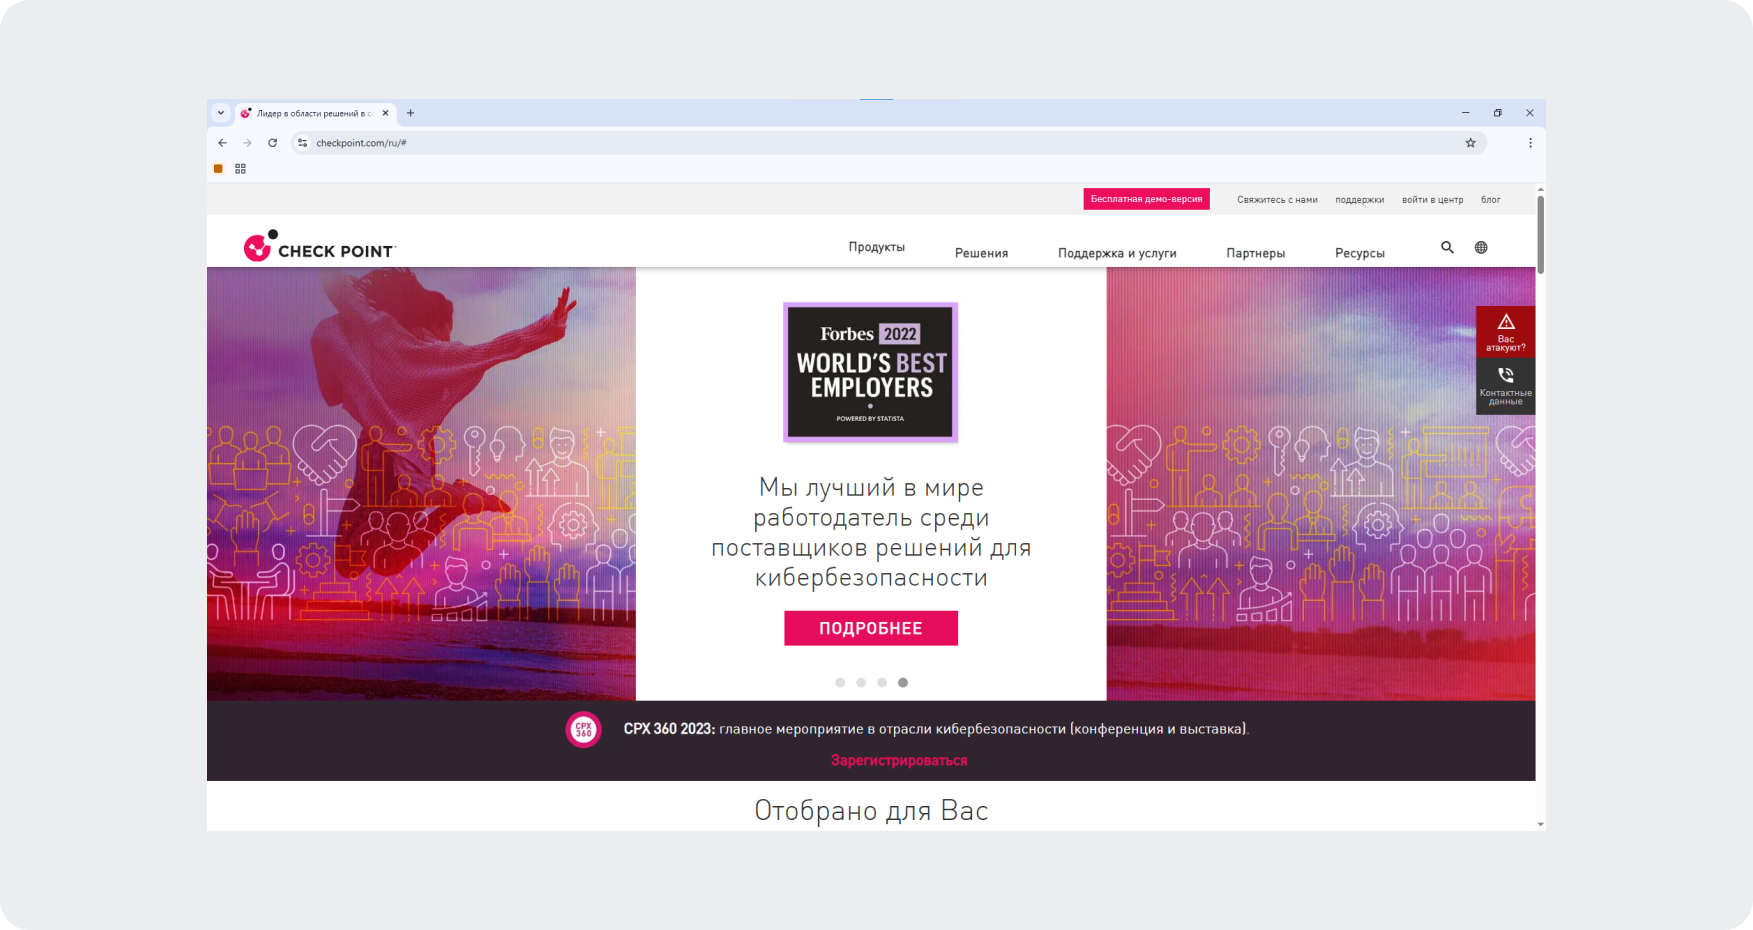Bookmark the page with the star icon

[x=1470, y=143]
